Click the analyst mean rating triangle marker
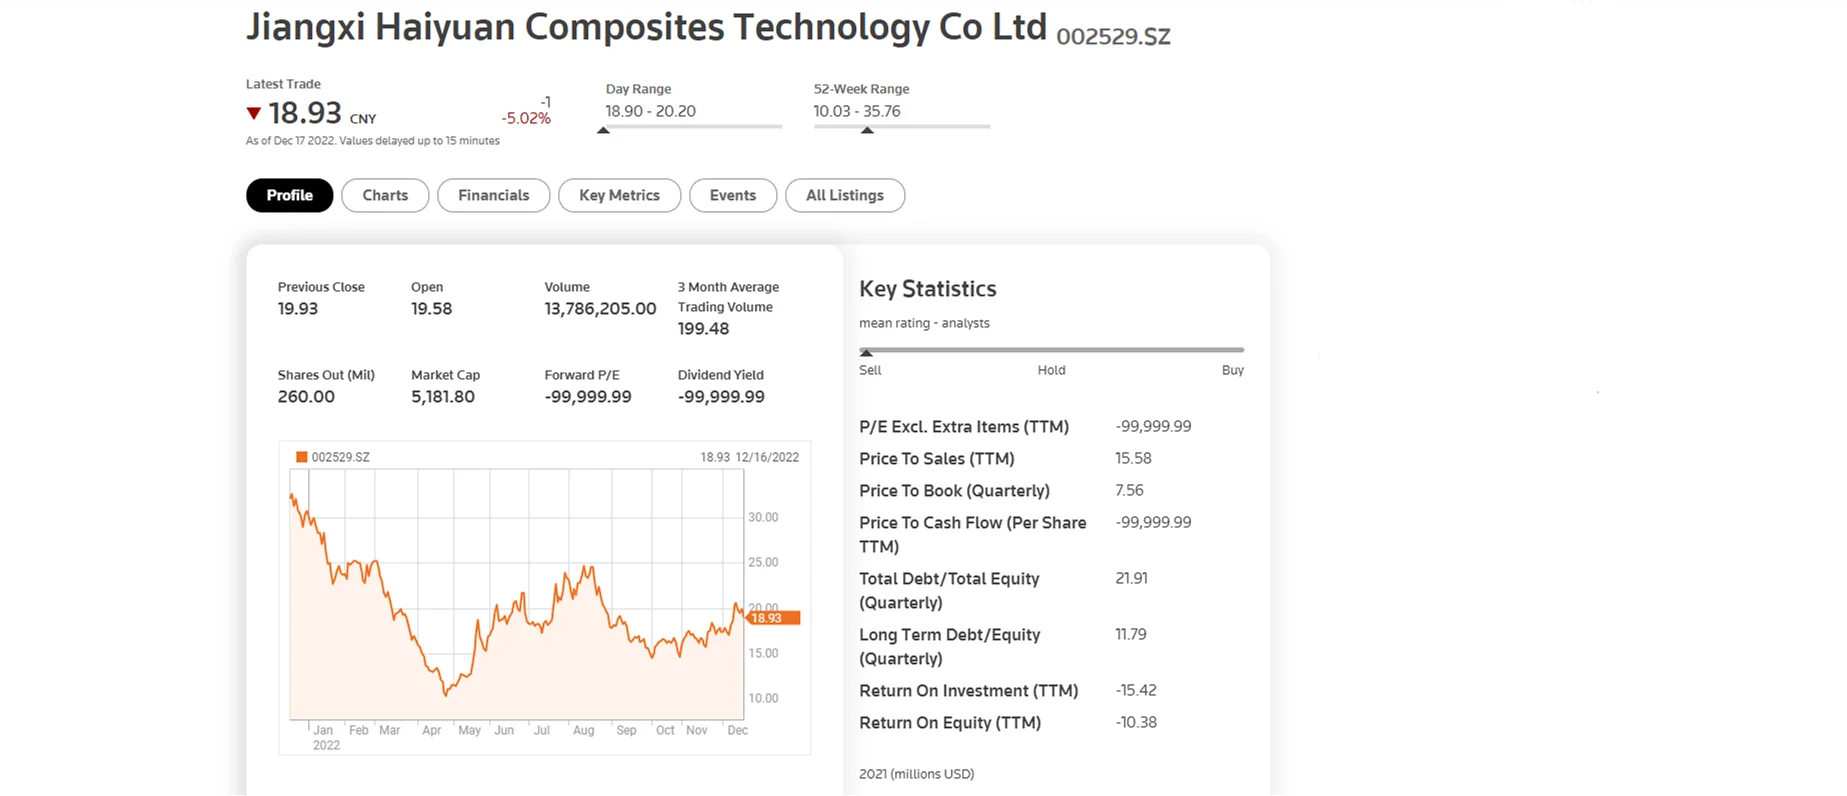This screenshot has height=796, width=1847. point(866,353)
